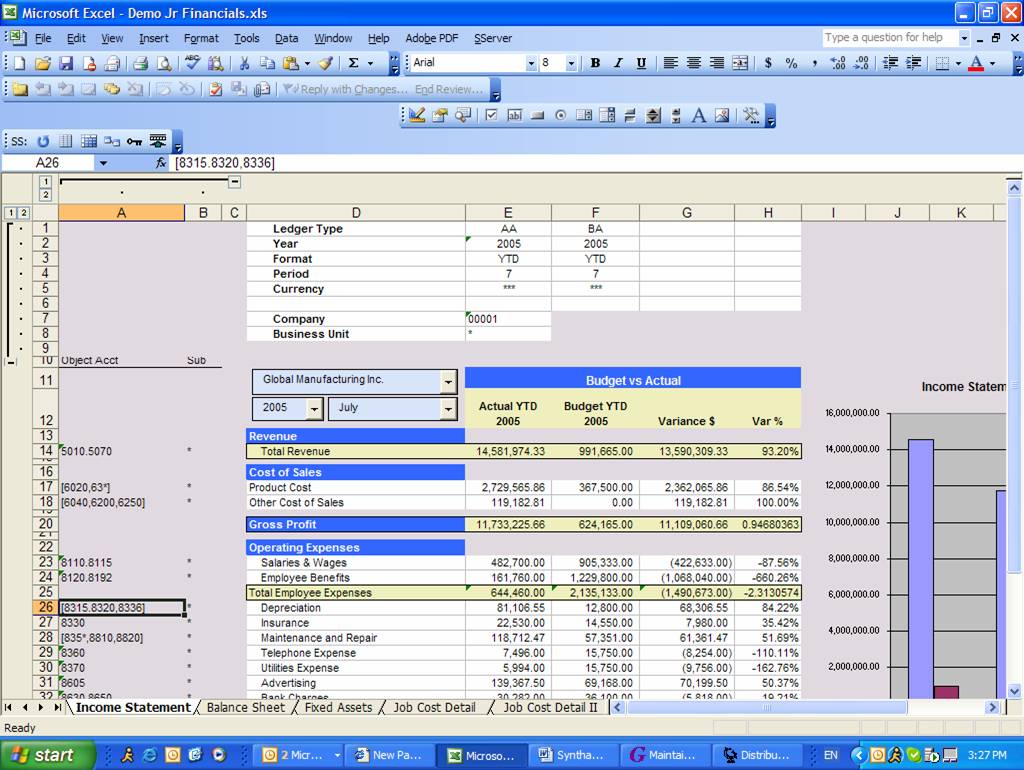Open the Borders dropdown arrow
The image size is (1024, 770).
pyautogui.click(x=958, y=63)
